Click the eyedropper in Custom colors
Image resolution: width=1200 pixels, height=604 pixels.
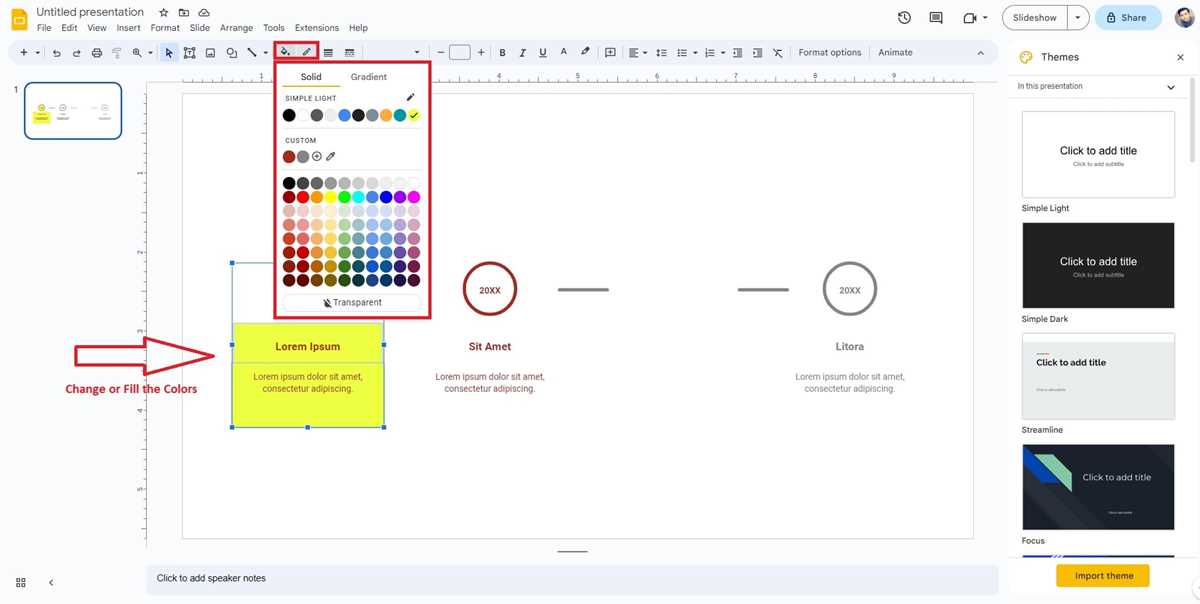pos(331,156)
